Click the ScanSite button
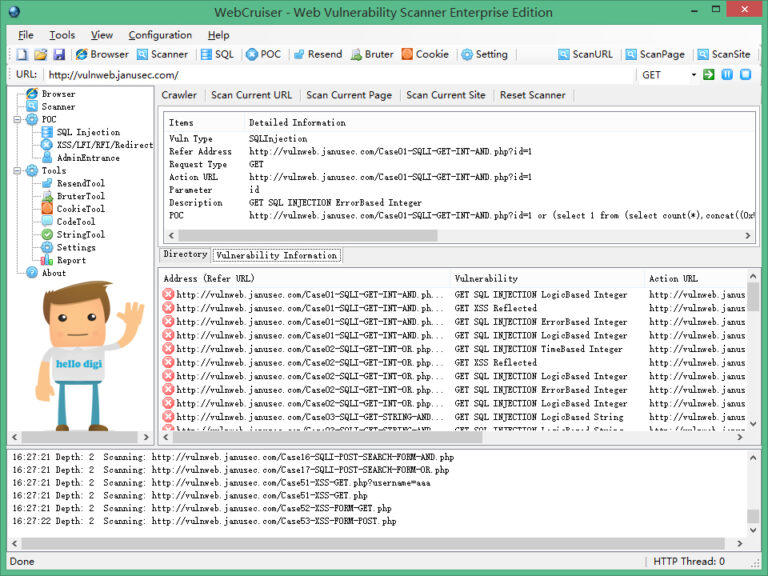This screenshot has height=576, width=768. 724,54
